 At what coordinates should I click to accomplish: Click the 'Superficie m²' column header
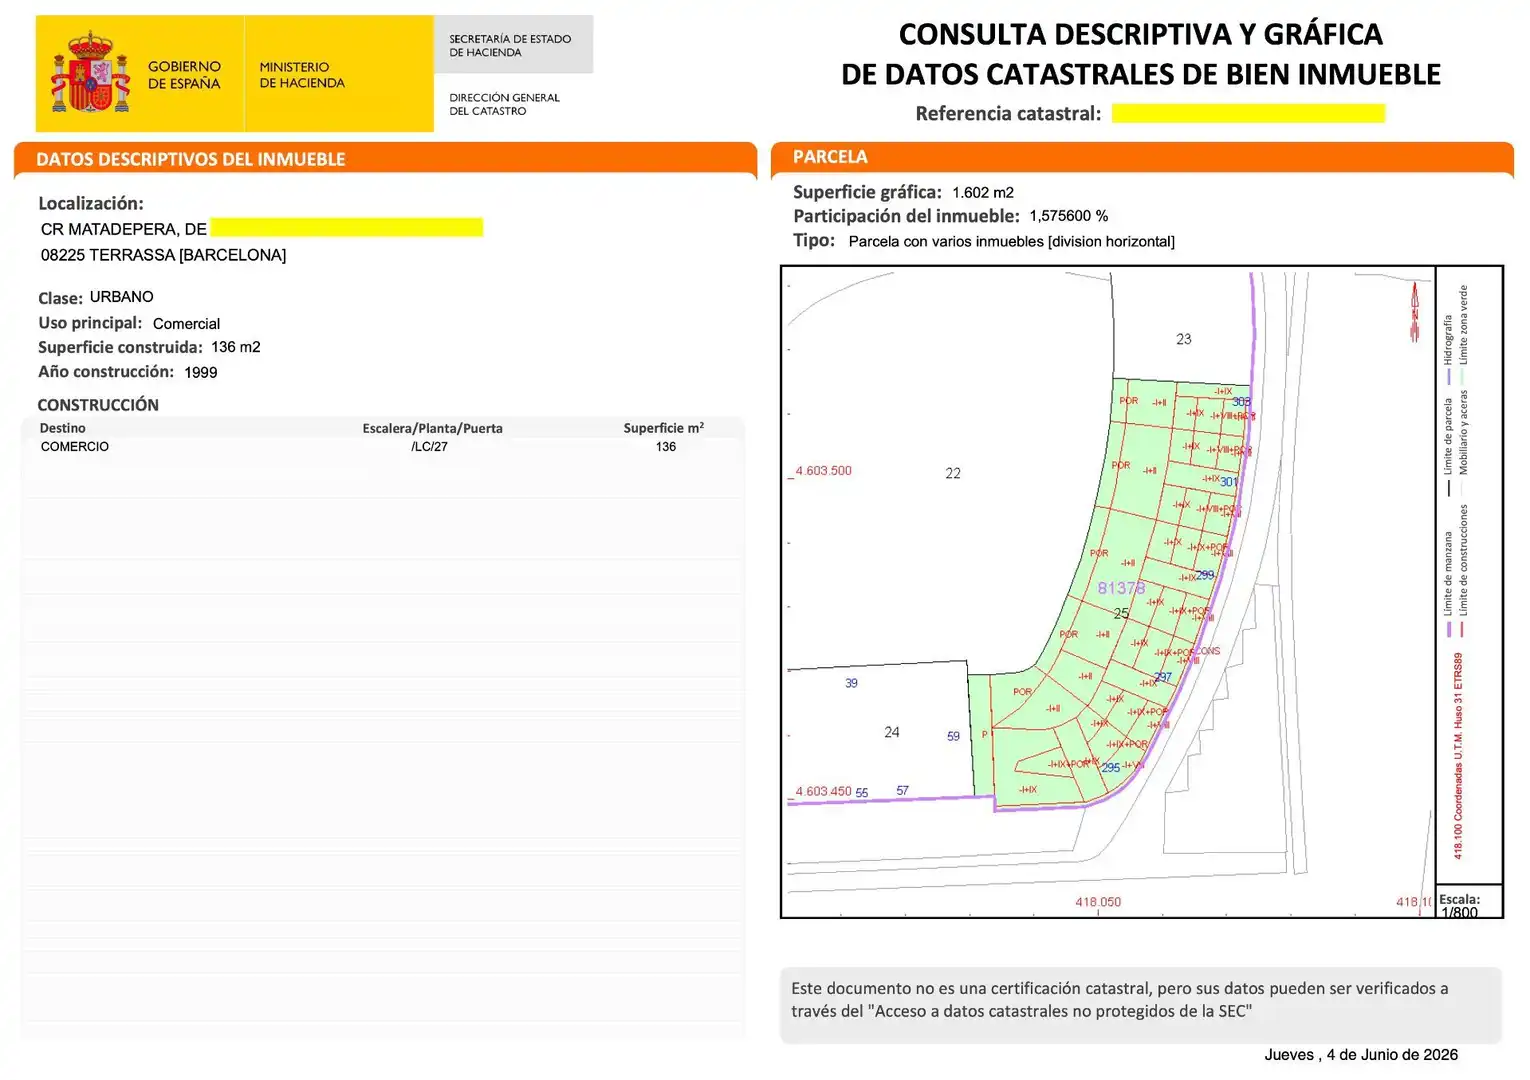click(x=664, y=428)
